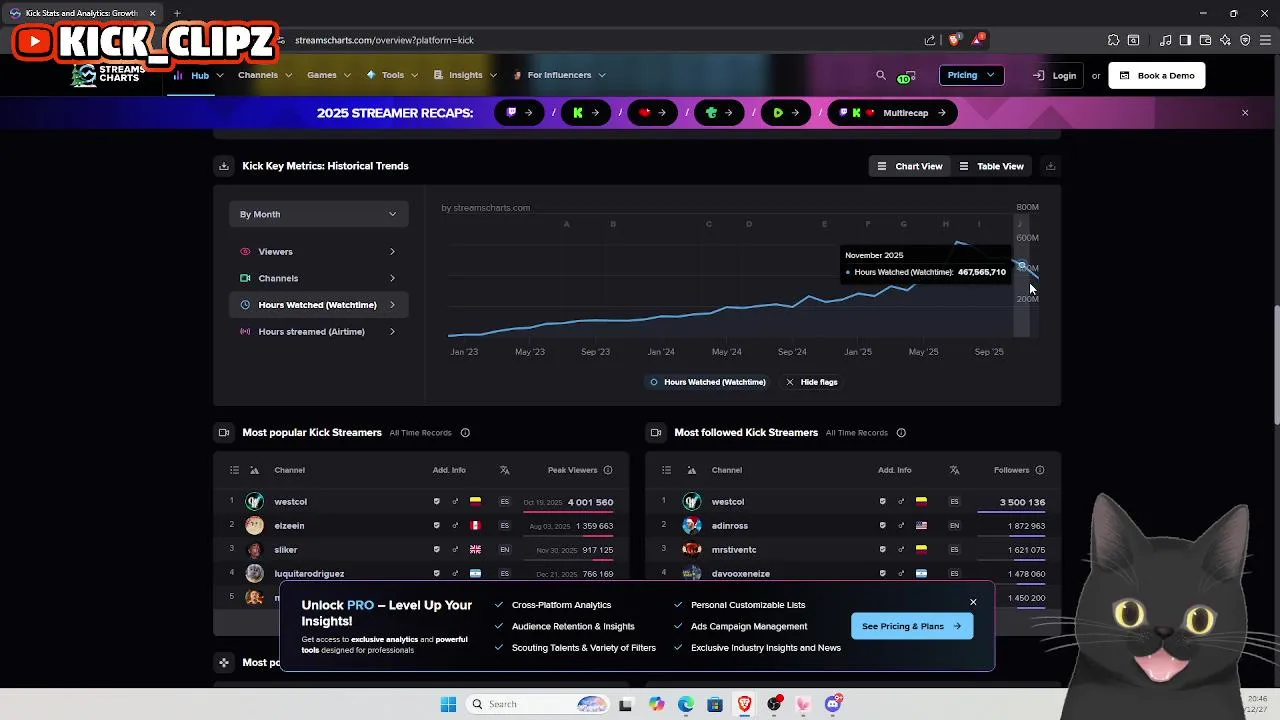The width and height of the screenshot is (1280, 720).
Task: Download the Historical Trends chart data icon
Action: click(224, 166)
